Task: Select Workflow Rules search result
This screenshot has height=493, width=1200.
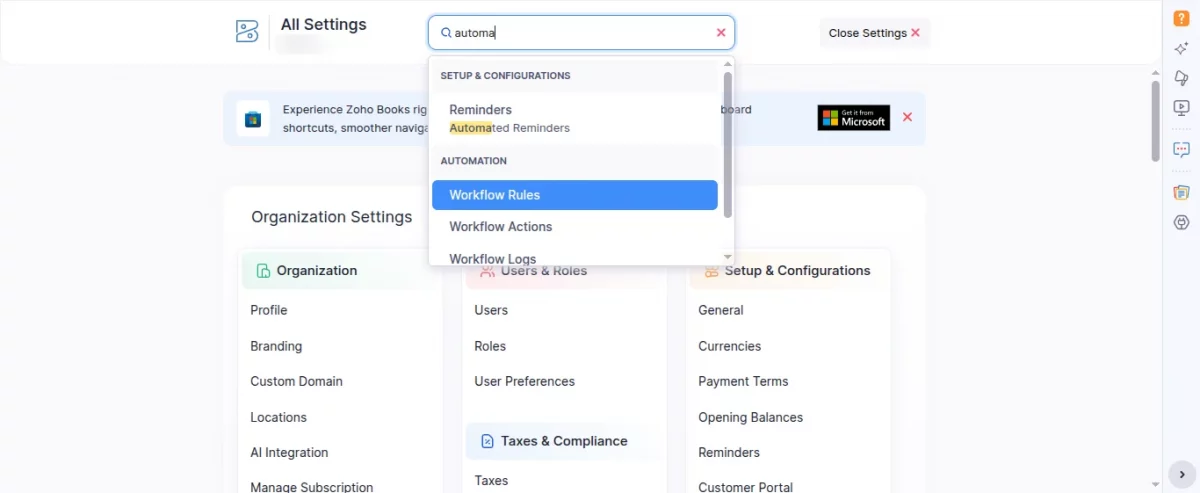Action: pyautogui.click(x=575, y=195)
